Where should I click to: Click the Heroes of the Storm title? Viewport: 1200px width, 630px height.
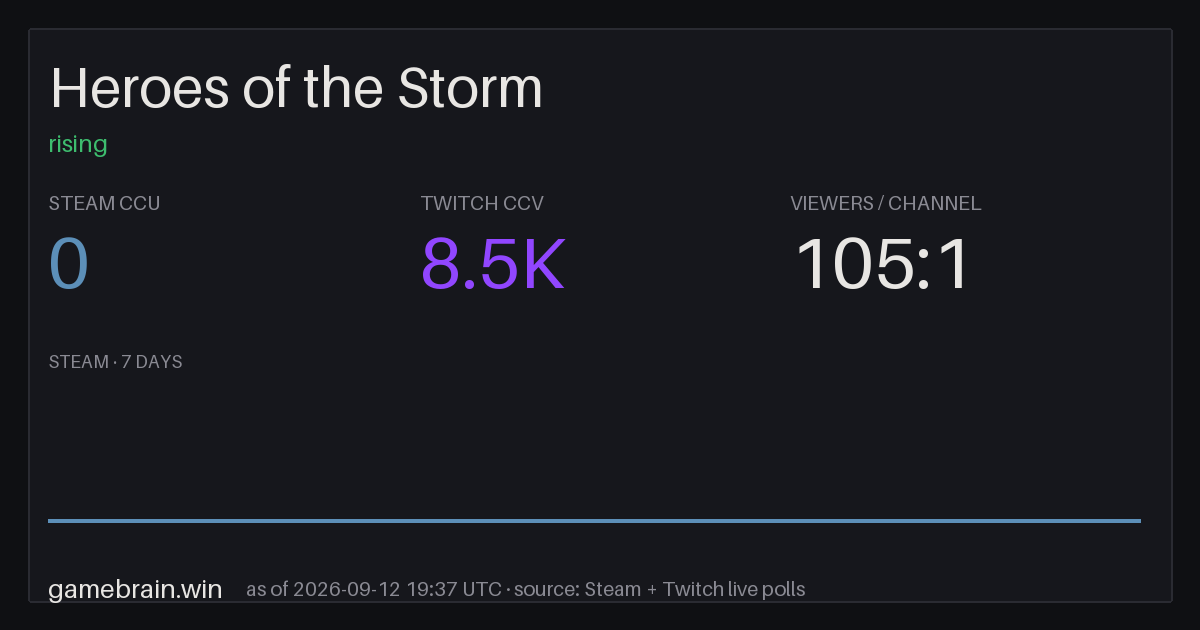pyautogui.click(x=296, y=88)
